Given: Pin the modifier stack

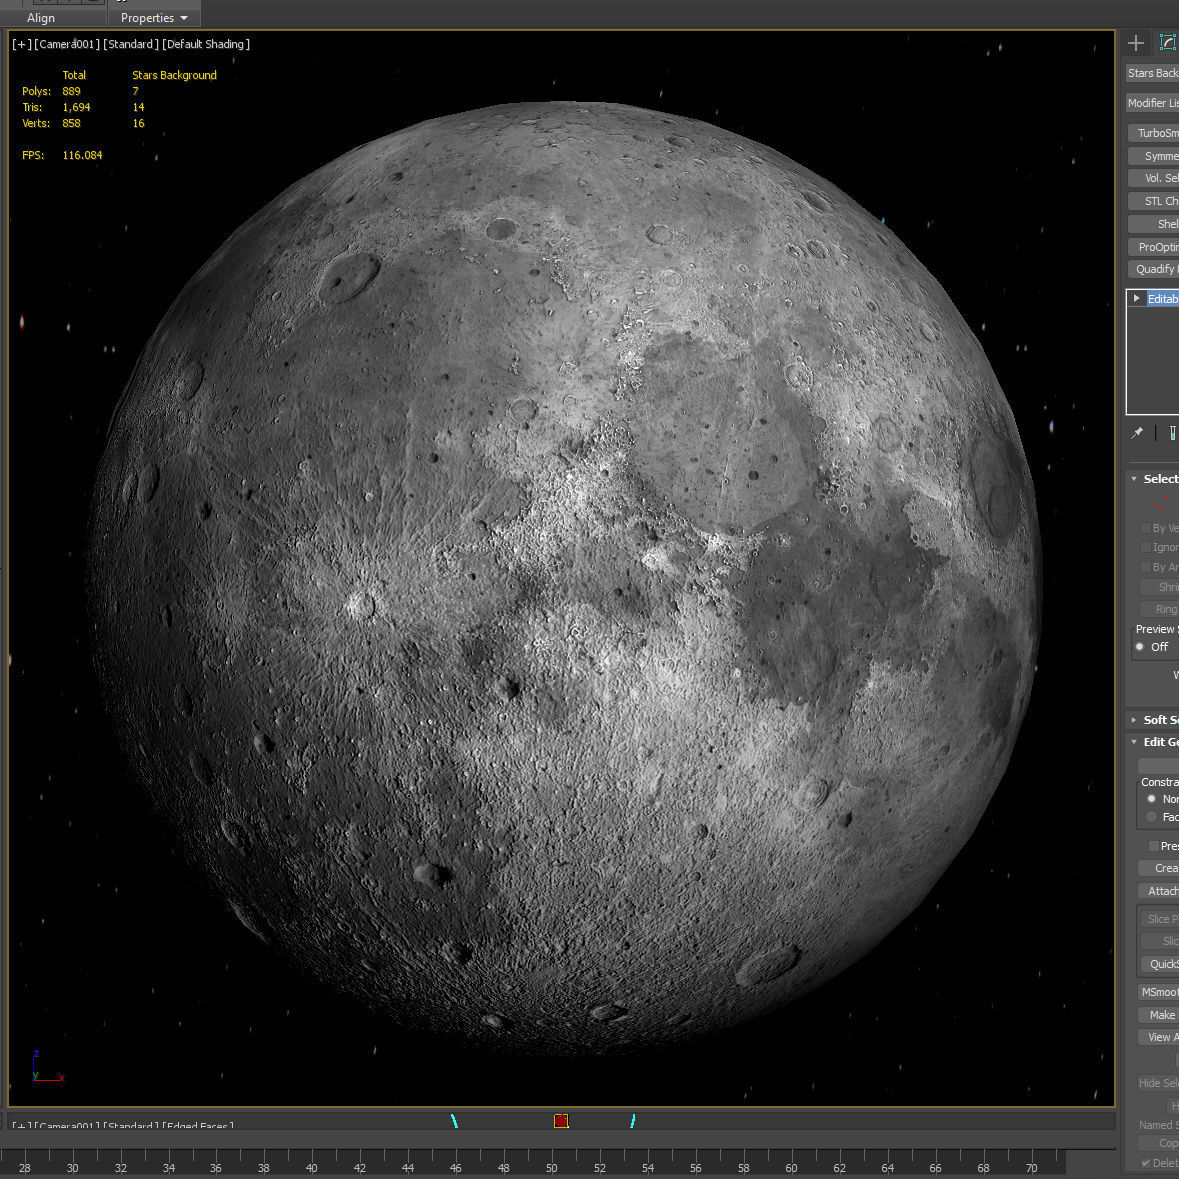Looking at the screenshot, I should click(1137, 433).
